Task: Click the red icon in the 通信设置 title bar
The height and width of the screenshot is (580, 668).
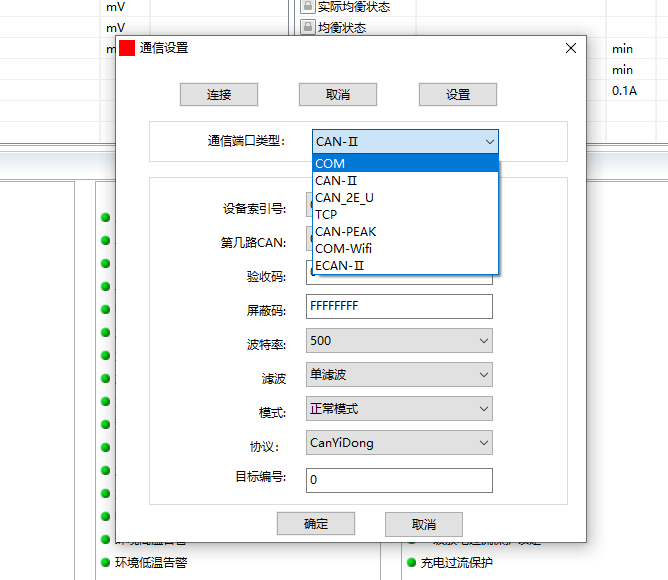Action: (127, 48)
